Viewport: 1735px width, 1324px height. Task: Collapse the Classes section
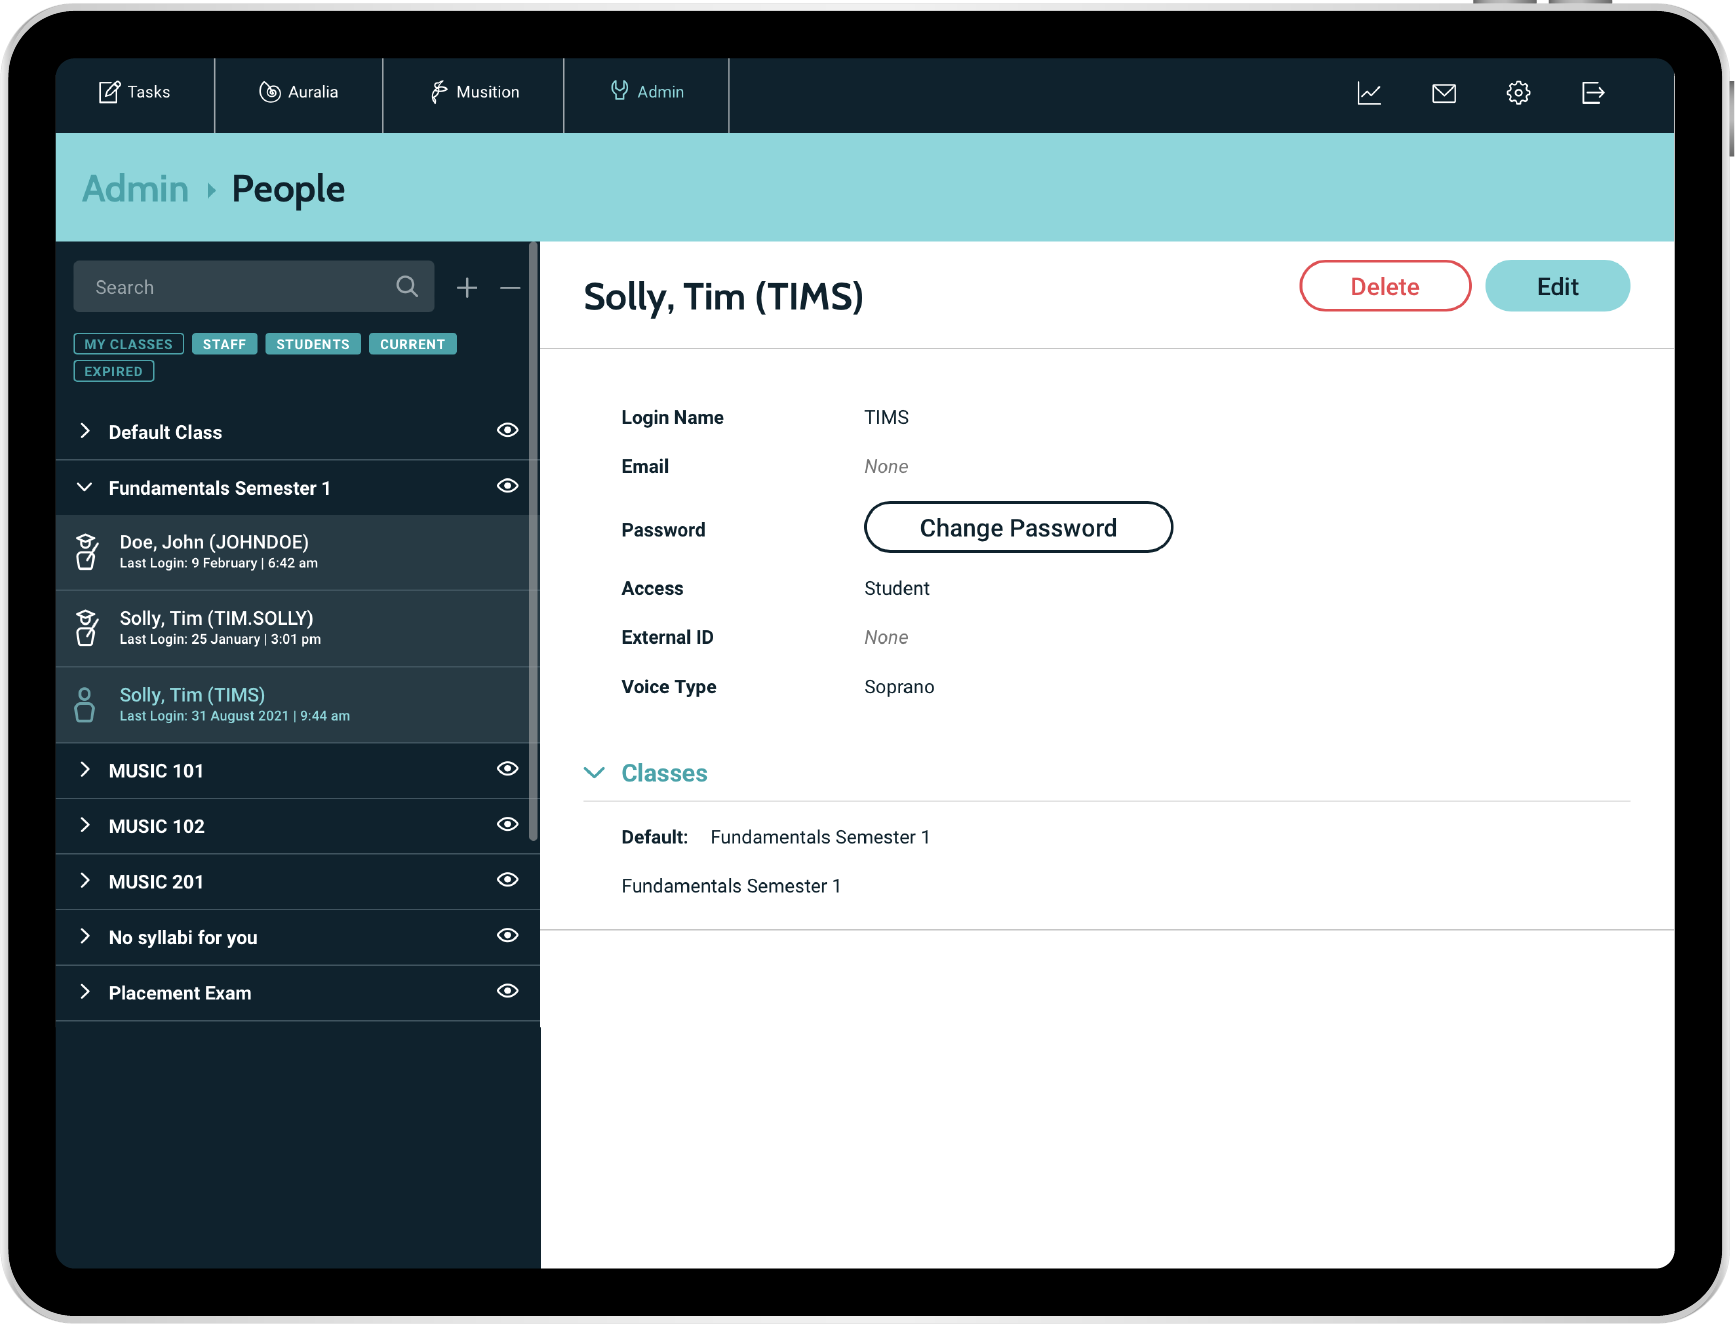pos(594,773)
